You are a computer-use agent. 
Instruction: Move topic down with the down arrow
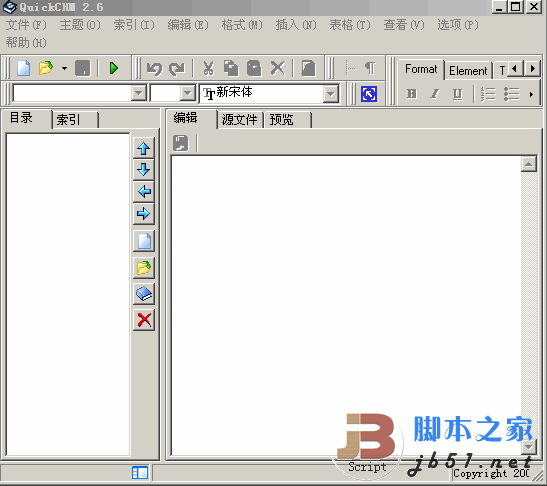(144, 170)
